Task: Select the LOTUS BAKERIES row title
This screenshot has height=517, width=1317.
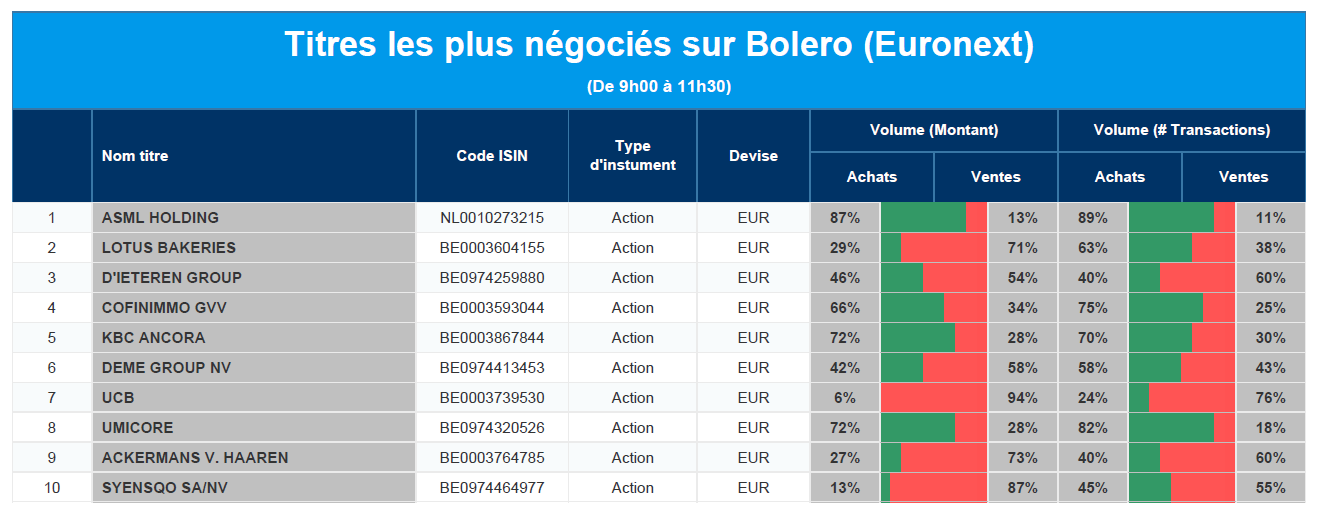Action: (x=168, y=248)
